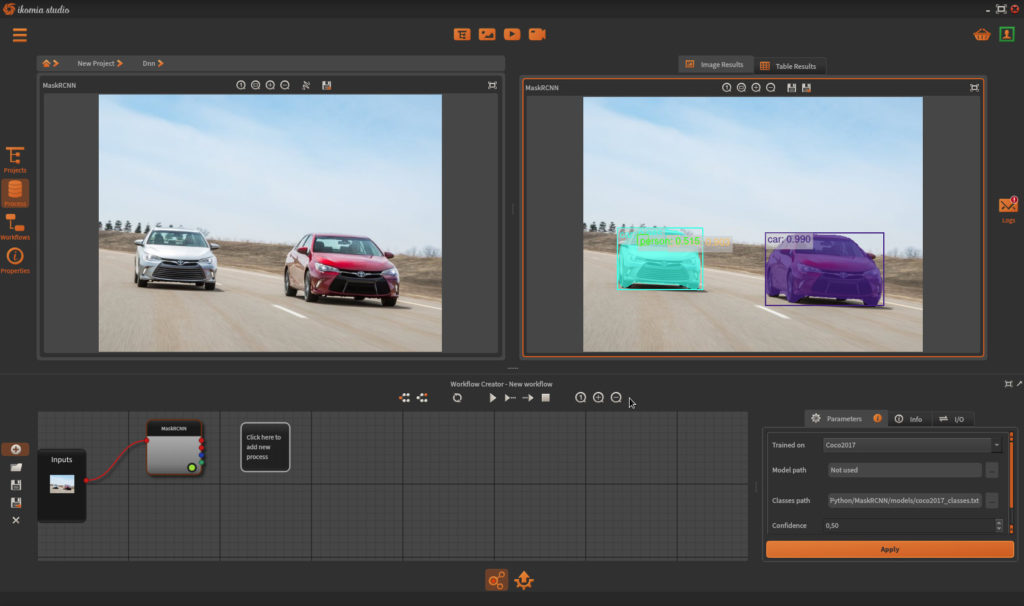
Task: Open the Workflow panel from the sidebar
Action: click(x=16, y=228)
